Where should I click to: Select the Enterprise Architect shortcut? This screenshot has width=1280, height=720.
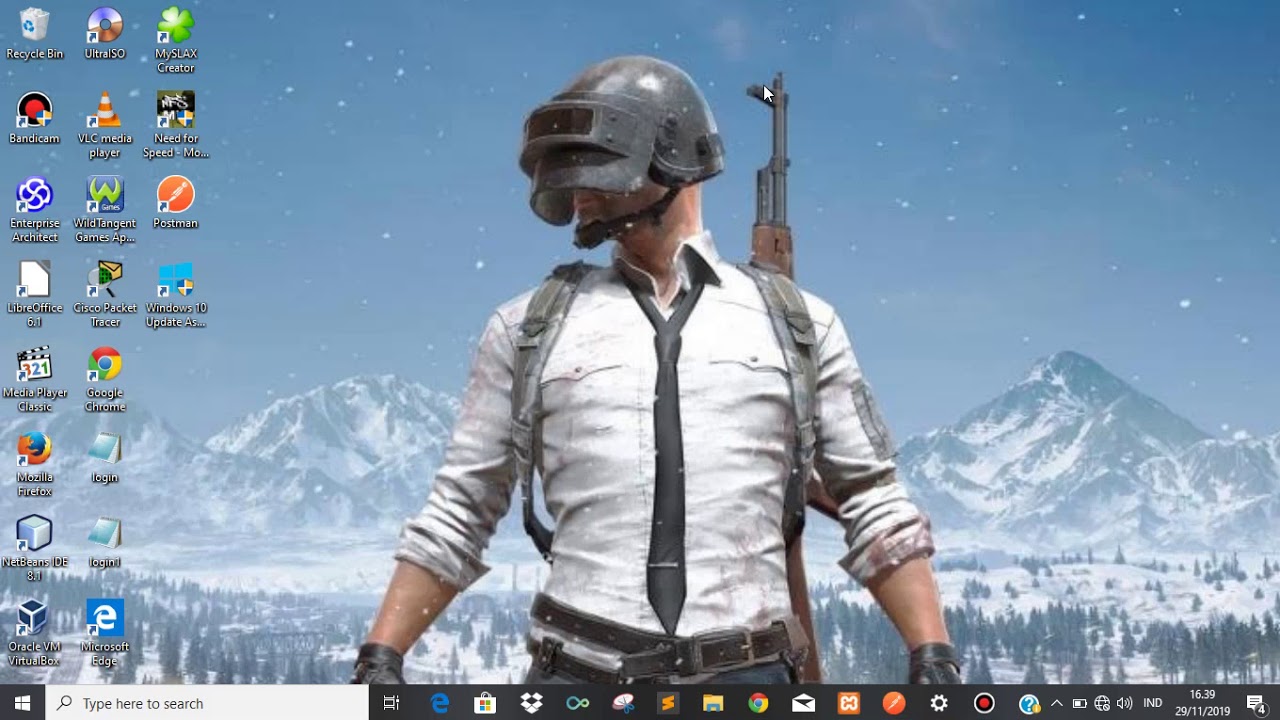[34, 210]
